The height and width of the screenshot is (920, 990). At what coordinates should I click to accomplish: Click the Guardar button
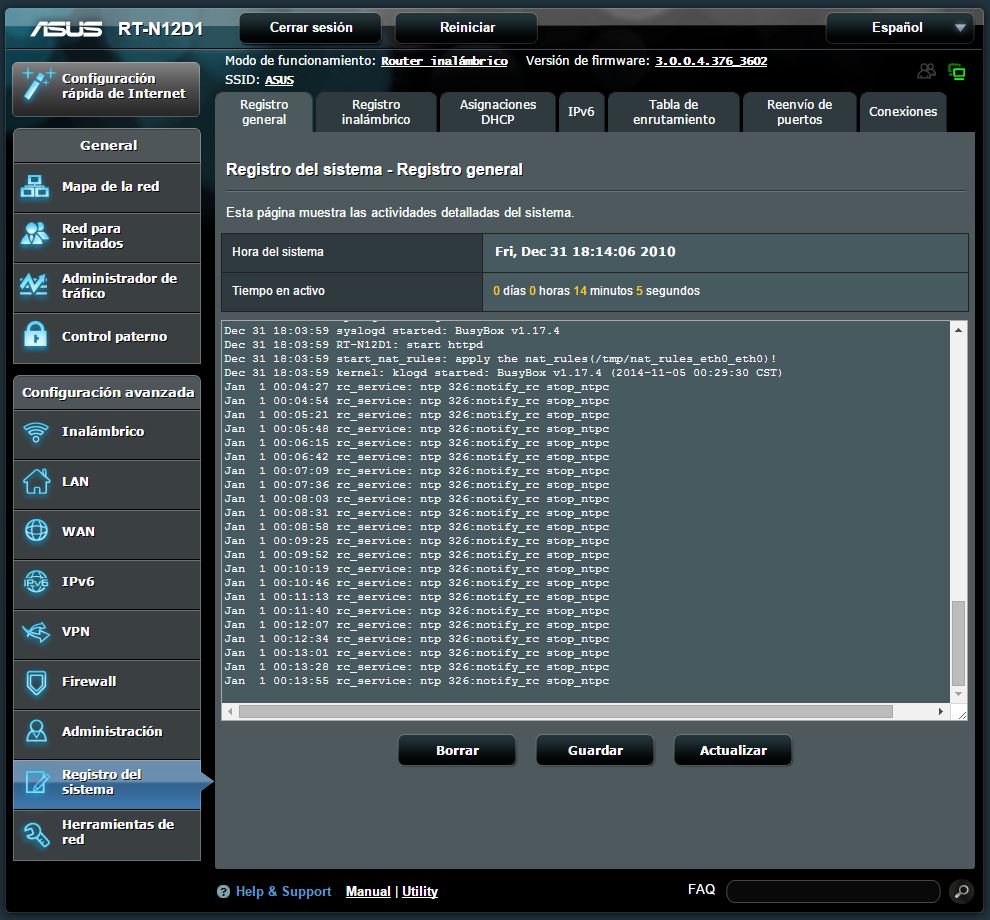595,750
